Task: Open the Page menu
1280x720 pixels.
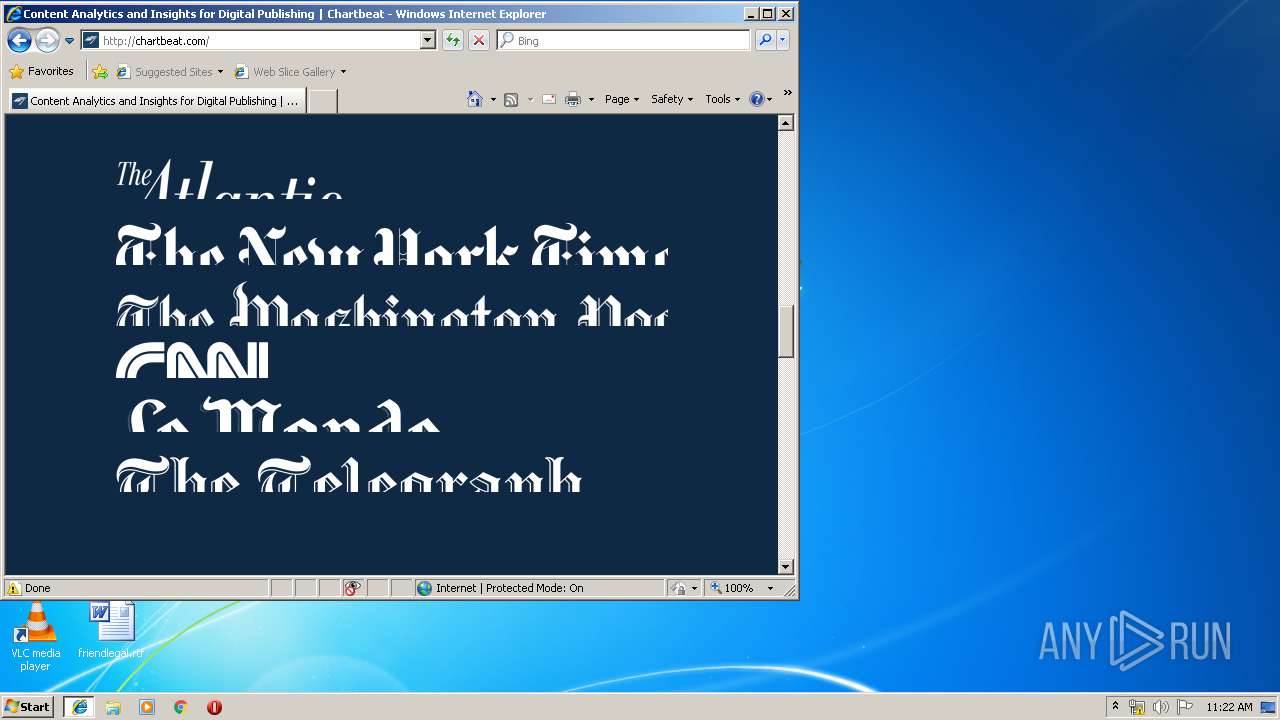Action: coord(622,99)
